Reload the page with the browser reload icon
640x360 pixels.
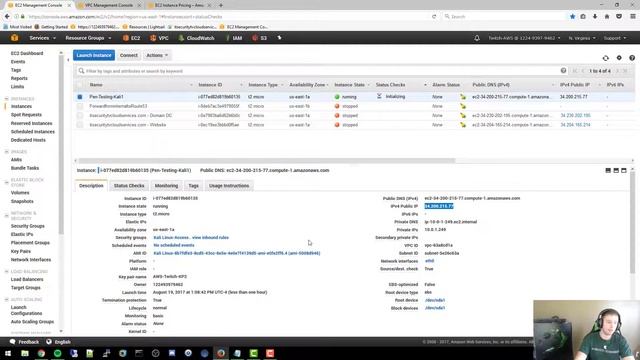[434, 17]
